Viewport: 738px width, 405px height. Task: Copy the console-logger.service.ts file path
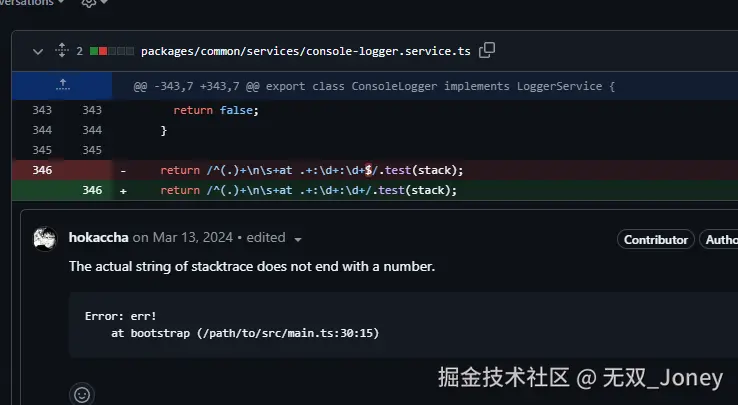pyautogui.click(x=487, y=50)
